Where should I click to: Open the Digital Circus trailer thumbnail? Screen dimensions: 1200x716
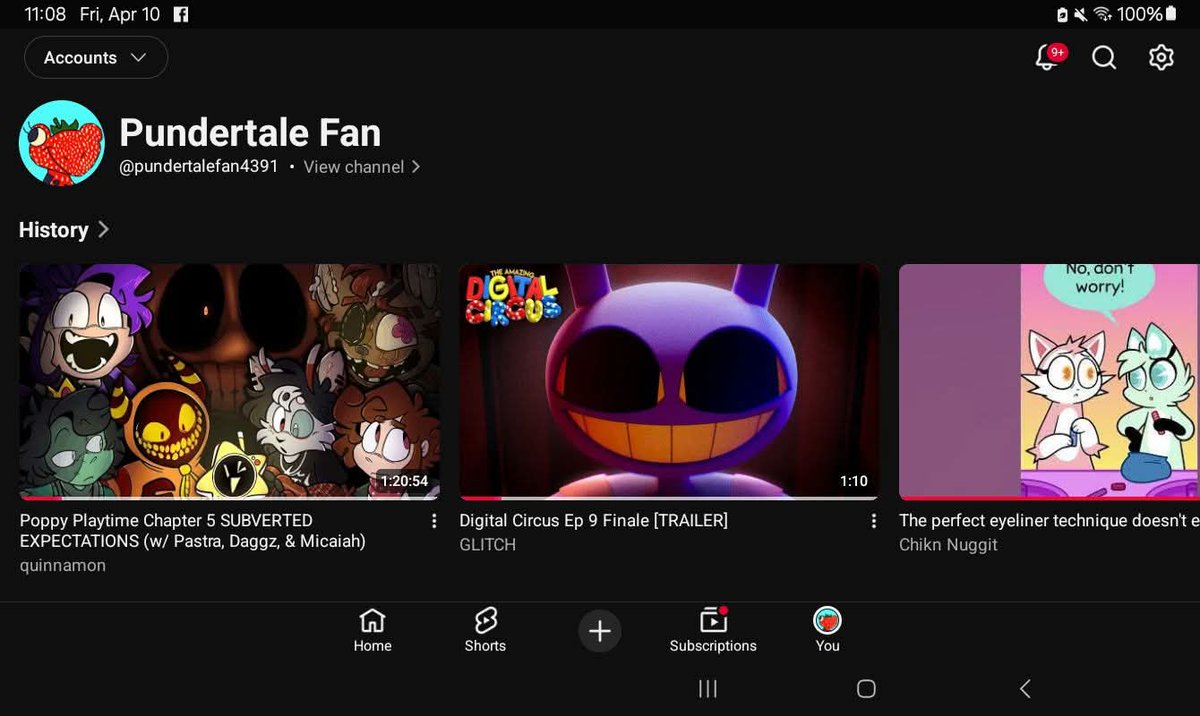point(669,381)
